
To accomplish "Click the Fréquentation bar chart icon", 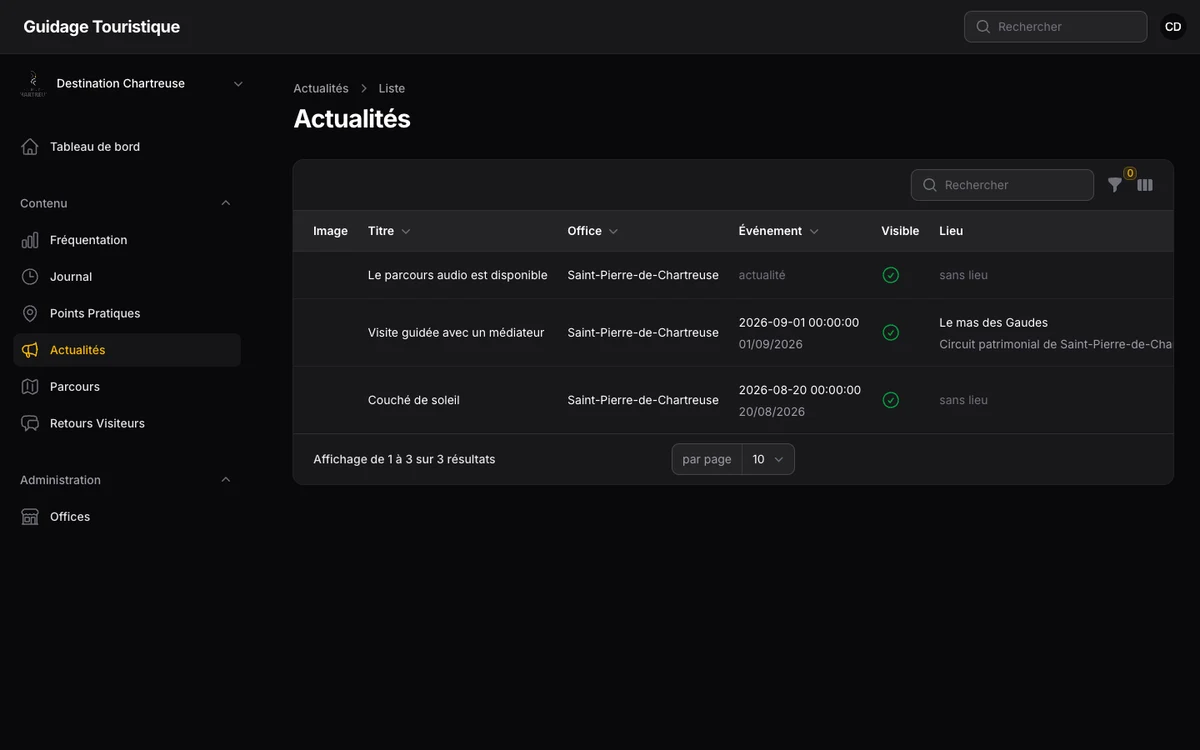I will coord(30,240).
